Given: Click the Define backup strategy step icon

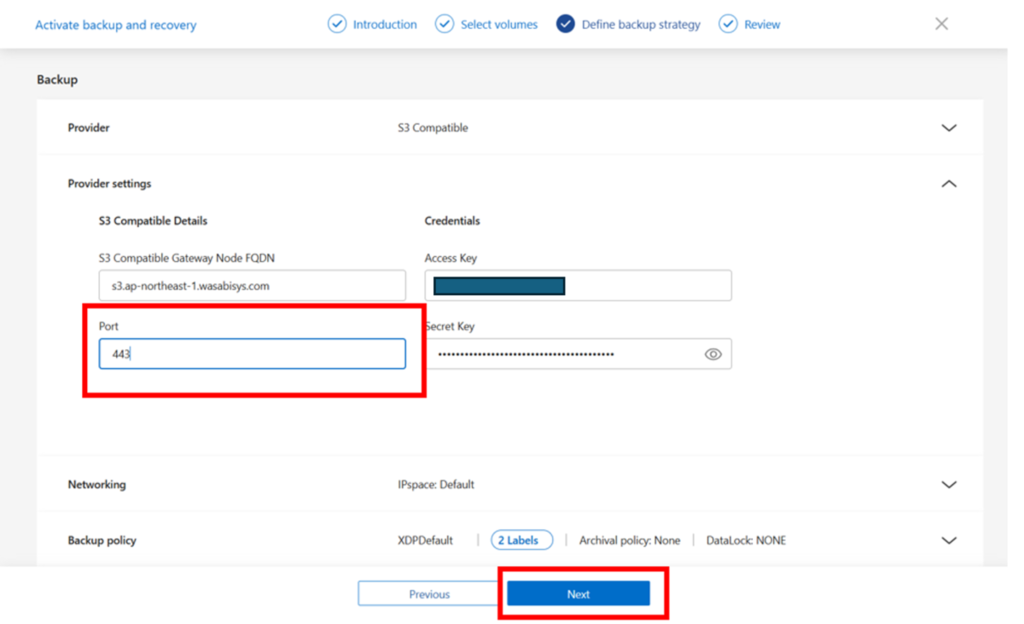Looking at the screenshot, I should point(566,24).
